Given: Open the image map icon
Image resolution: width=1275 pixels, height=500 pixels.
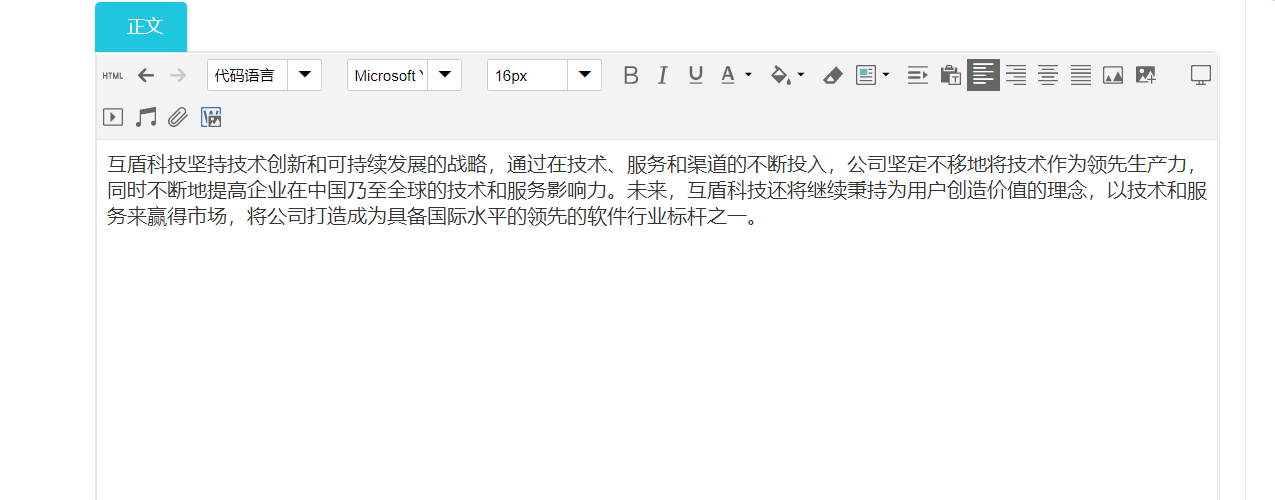Looking at the screenshot, I should click(x=211, y=117).
